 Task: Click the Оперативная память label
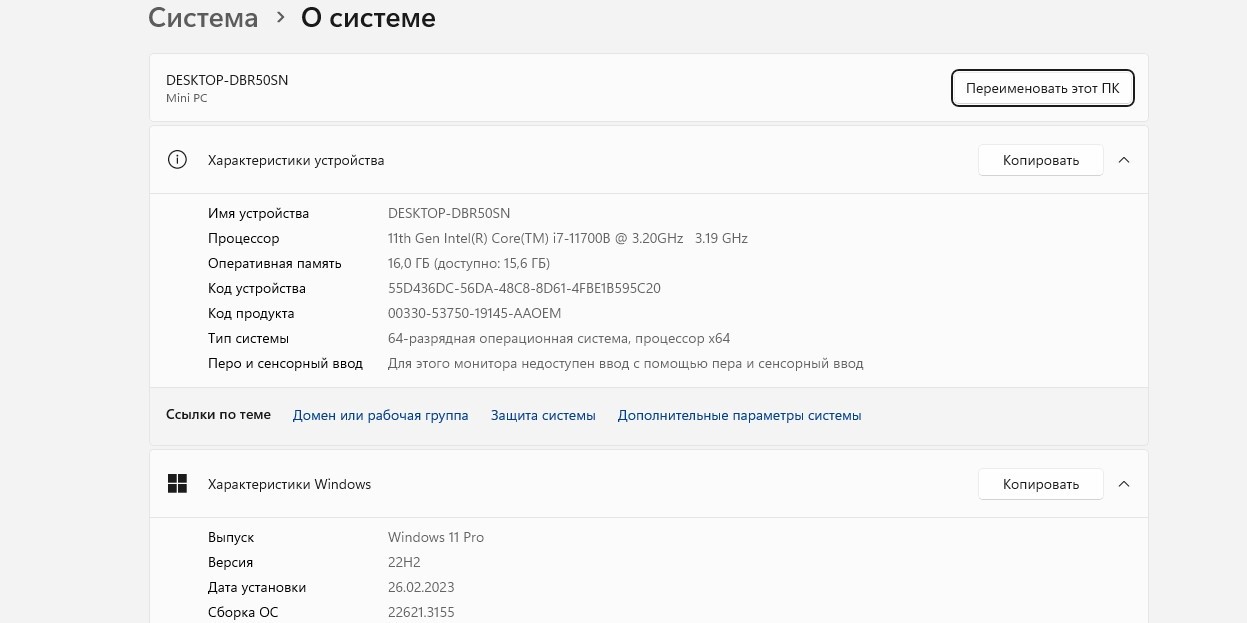[x=275, y=263]
